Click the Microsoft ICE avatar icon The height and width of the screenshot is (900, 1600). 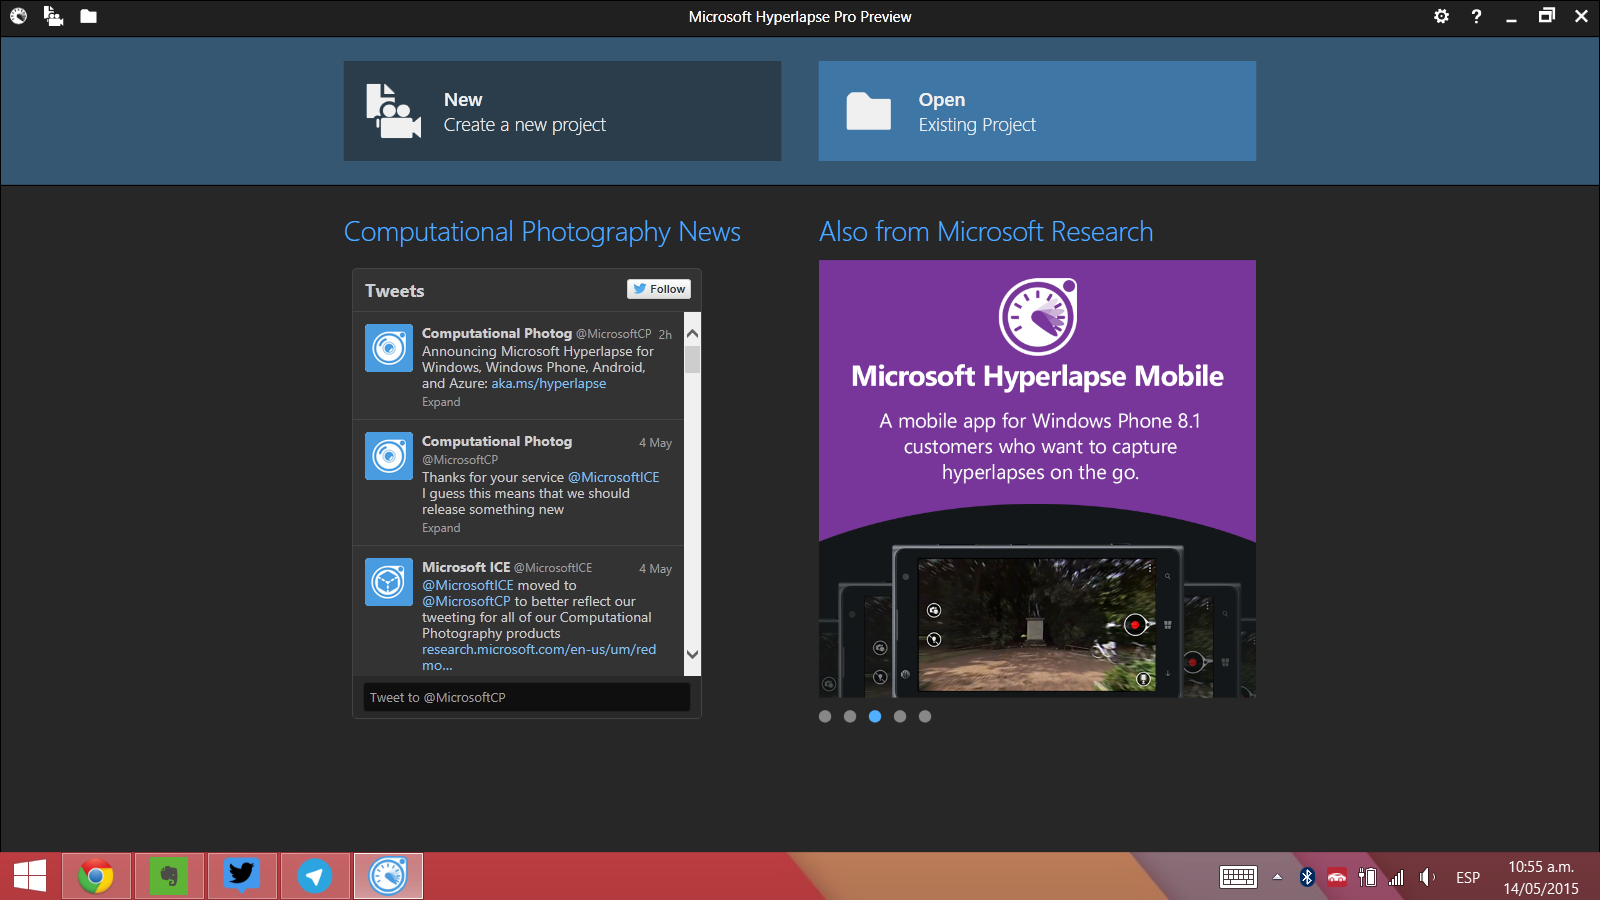tap(389, 582)
